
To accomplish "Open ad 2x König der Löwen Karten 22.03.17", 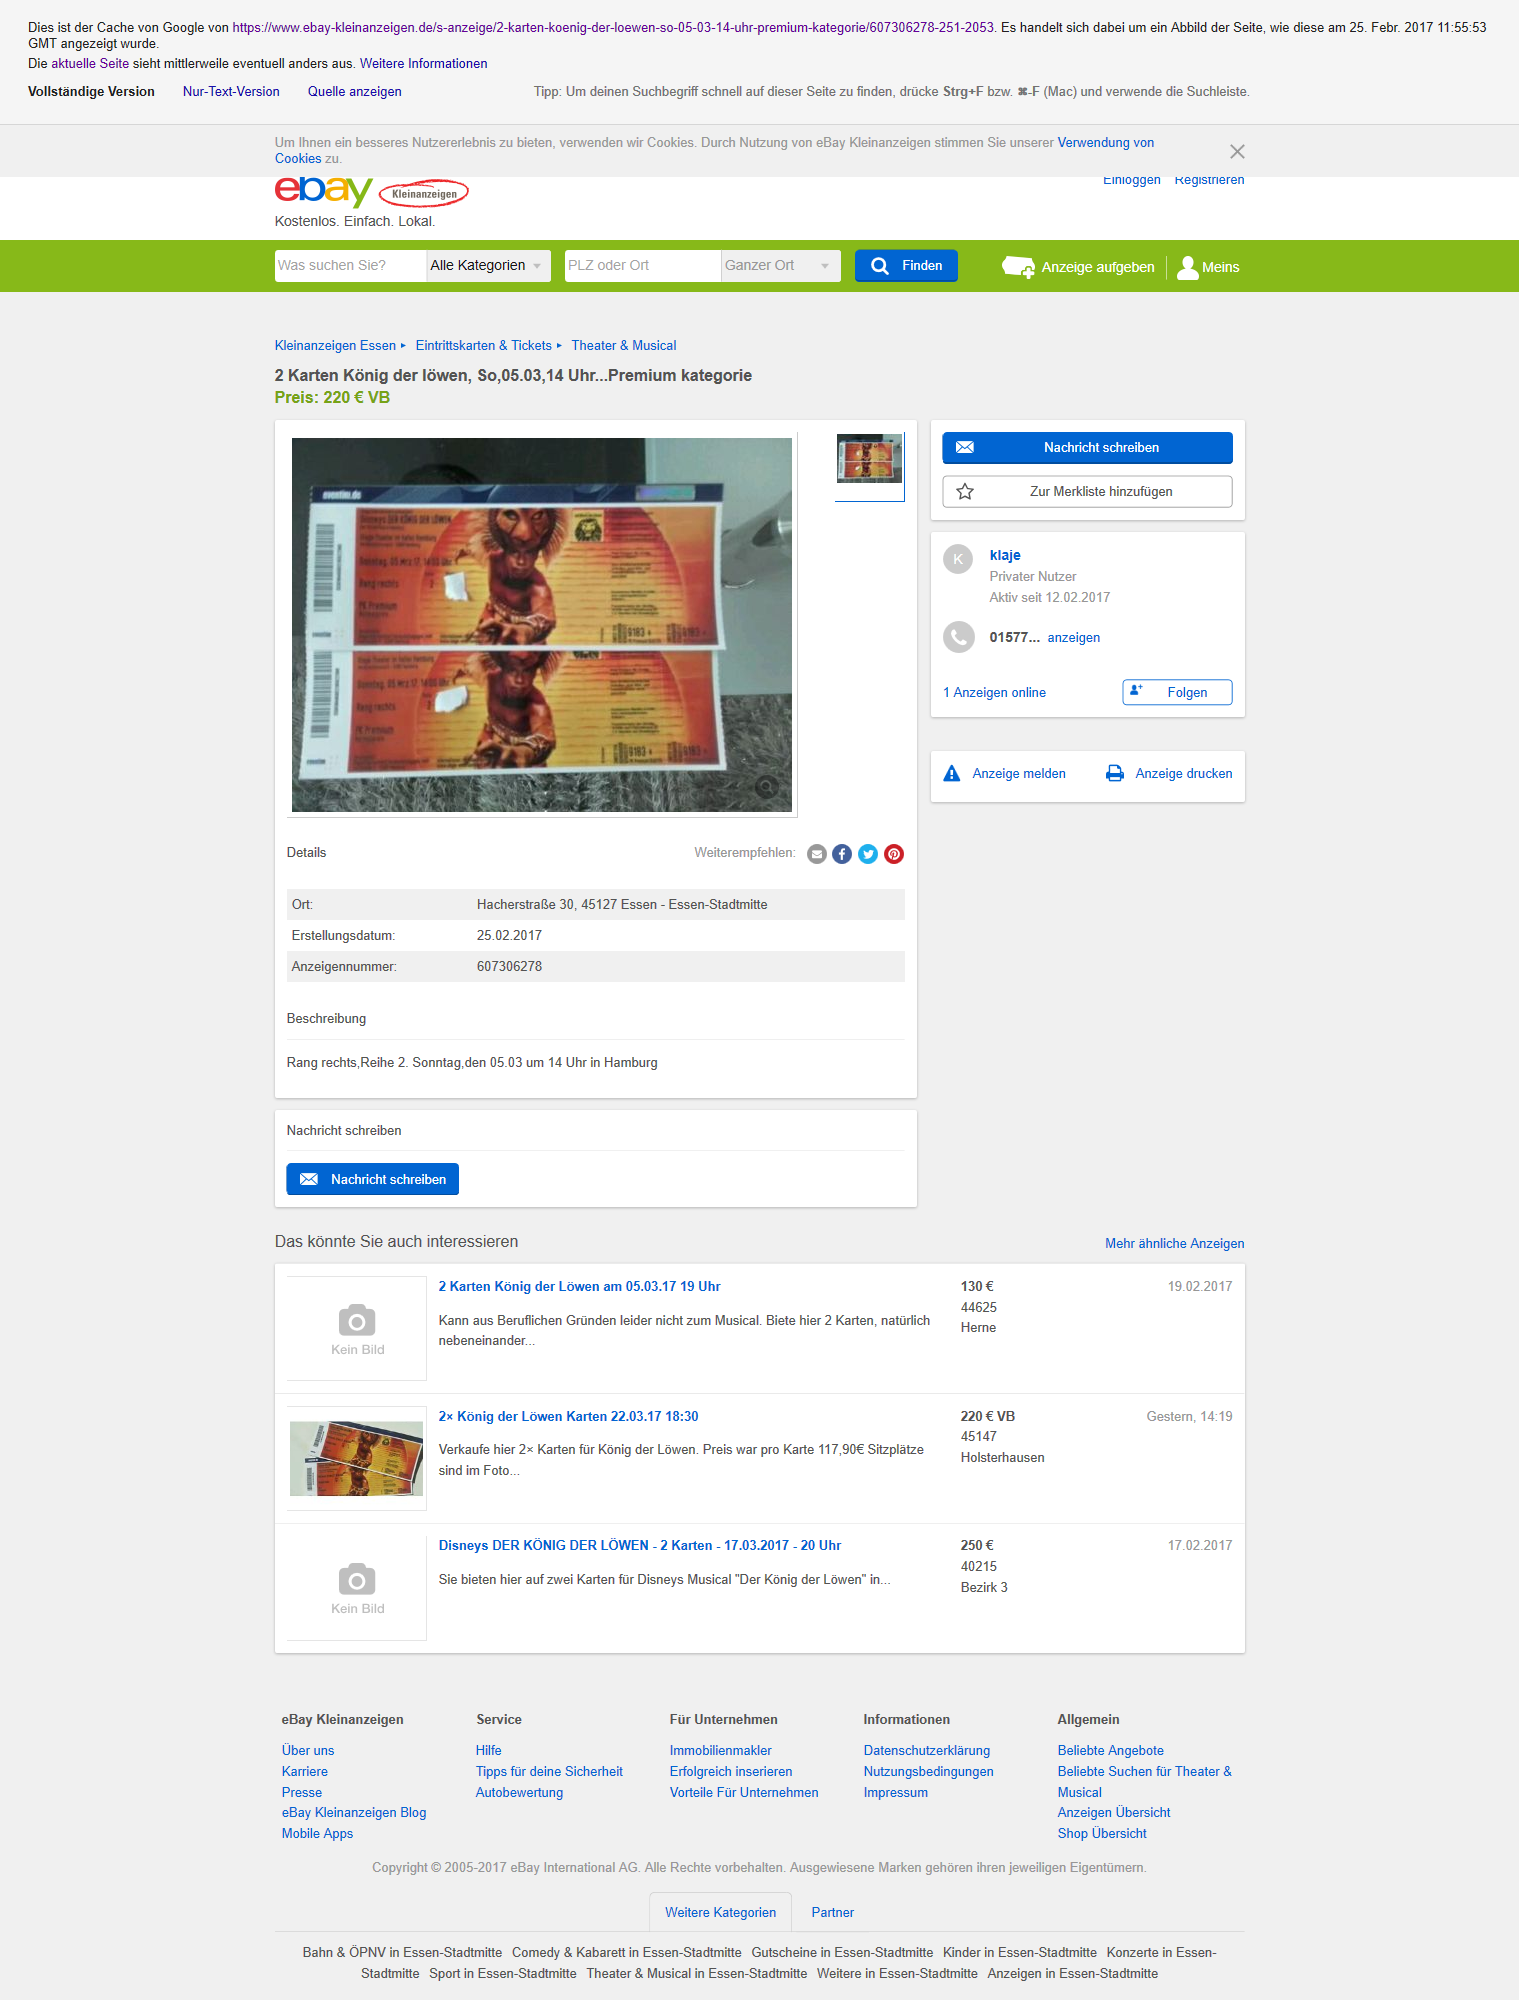I will [x=569, y=1417].
